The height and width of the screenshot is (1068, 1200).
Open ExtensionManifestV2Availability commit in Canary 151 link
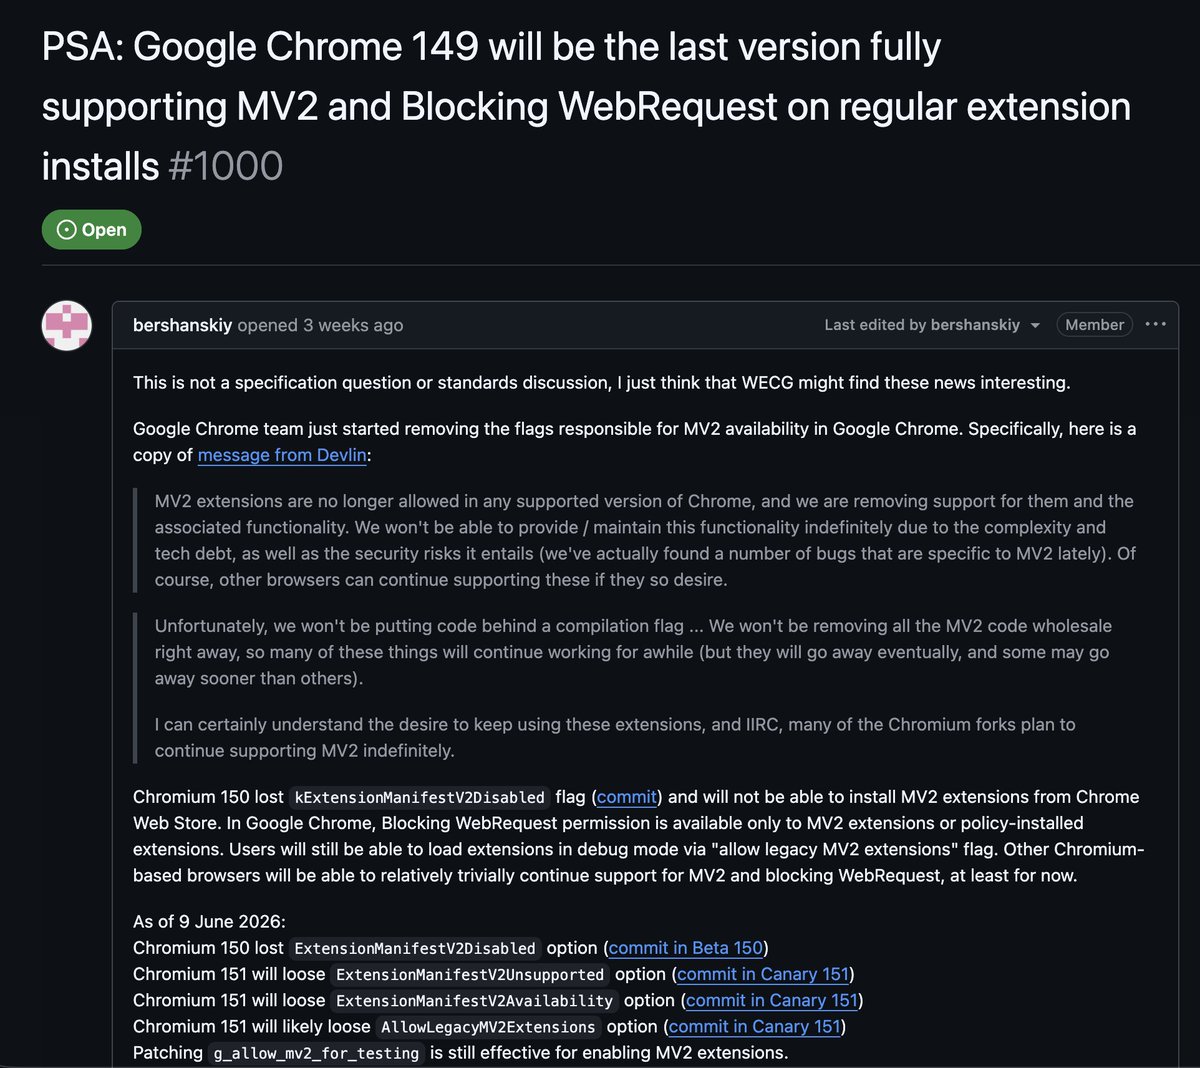(x=772, y=1000)
